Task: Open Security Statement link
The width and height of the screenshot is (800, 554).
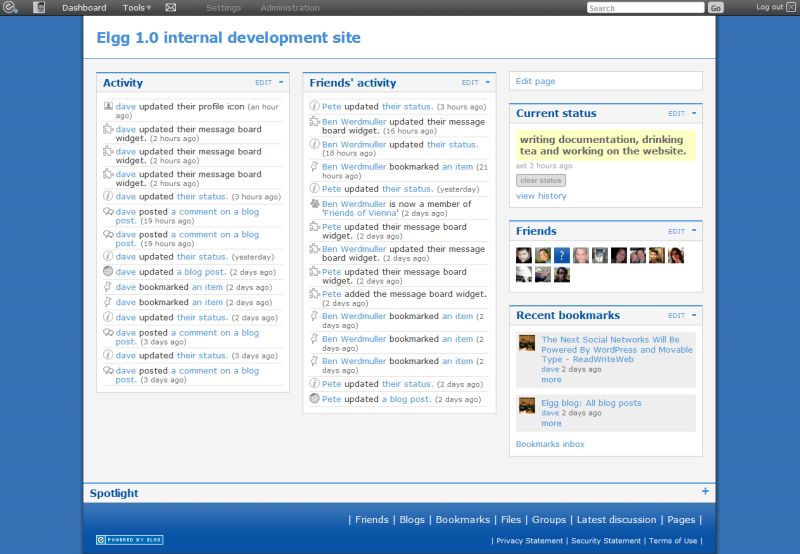Action: tap(606, 541)
